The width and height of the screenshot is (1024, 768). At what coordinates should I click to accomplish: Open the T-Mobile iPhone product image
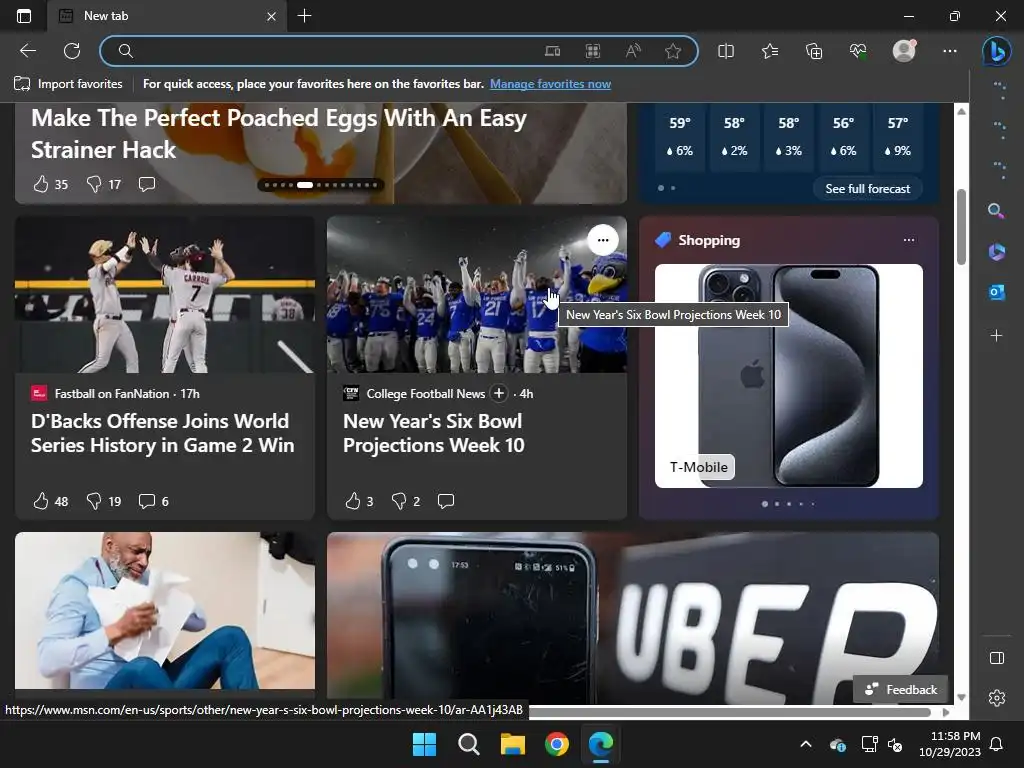789,376
